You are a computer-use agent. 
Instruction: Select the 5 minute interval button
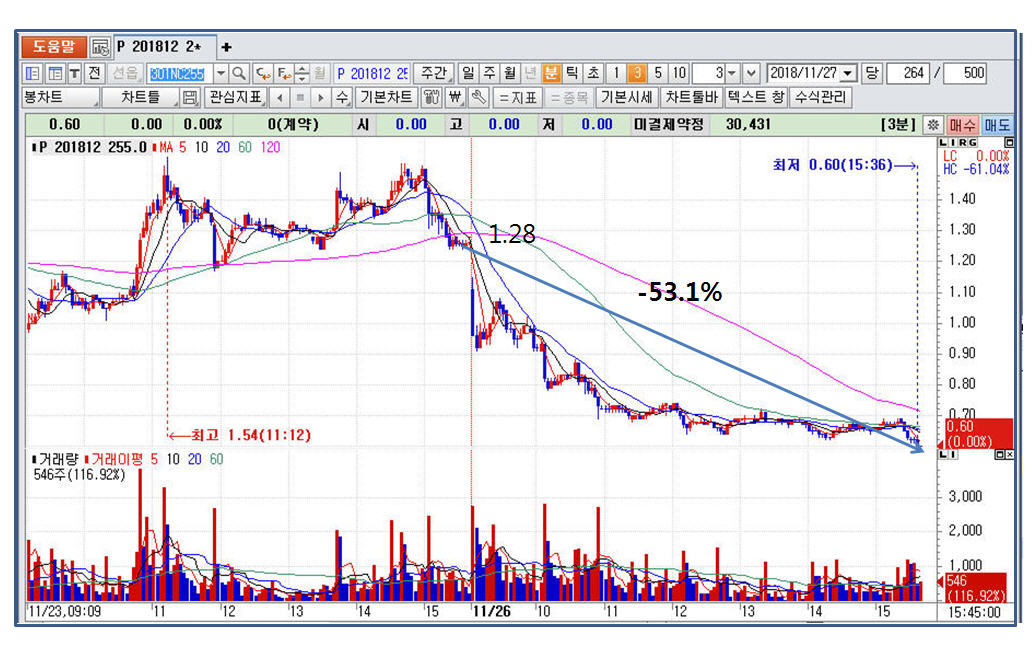tap(657, 73)
